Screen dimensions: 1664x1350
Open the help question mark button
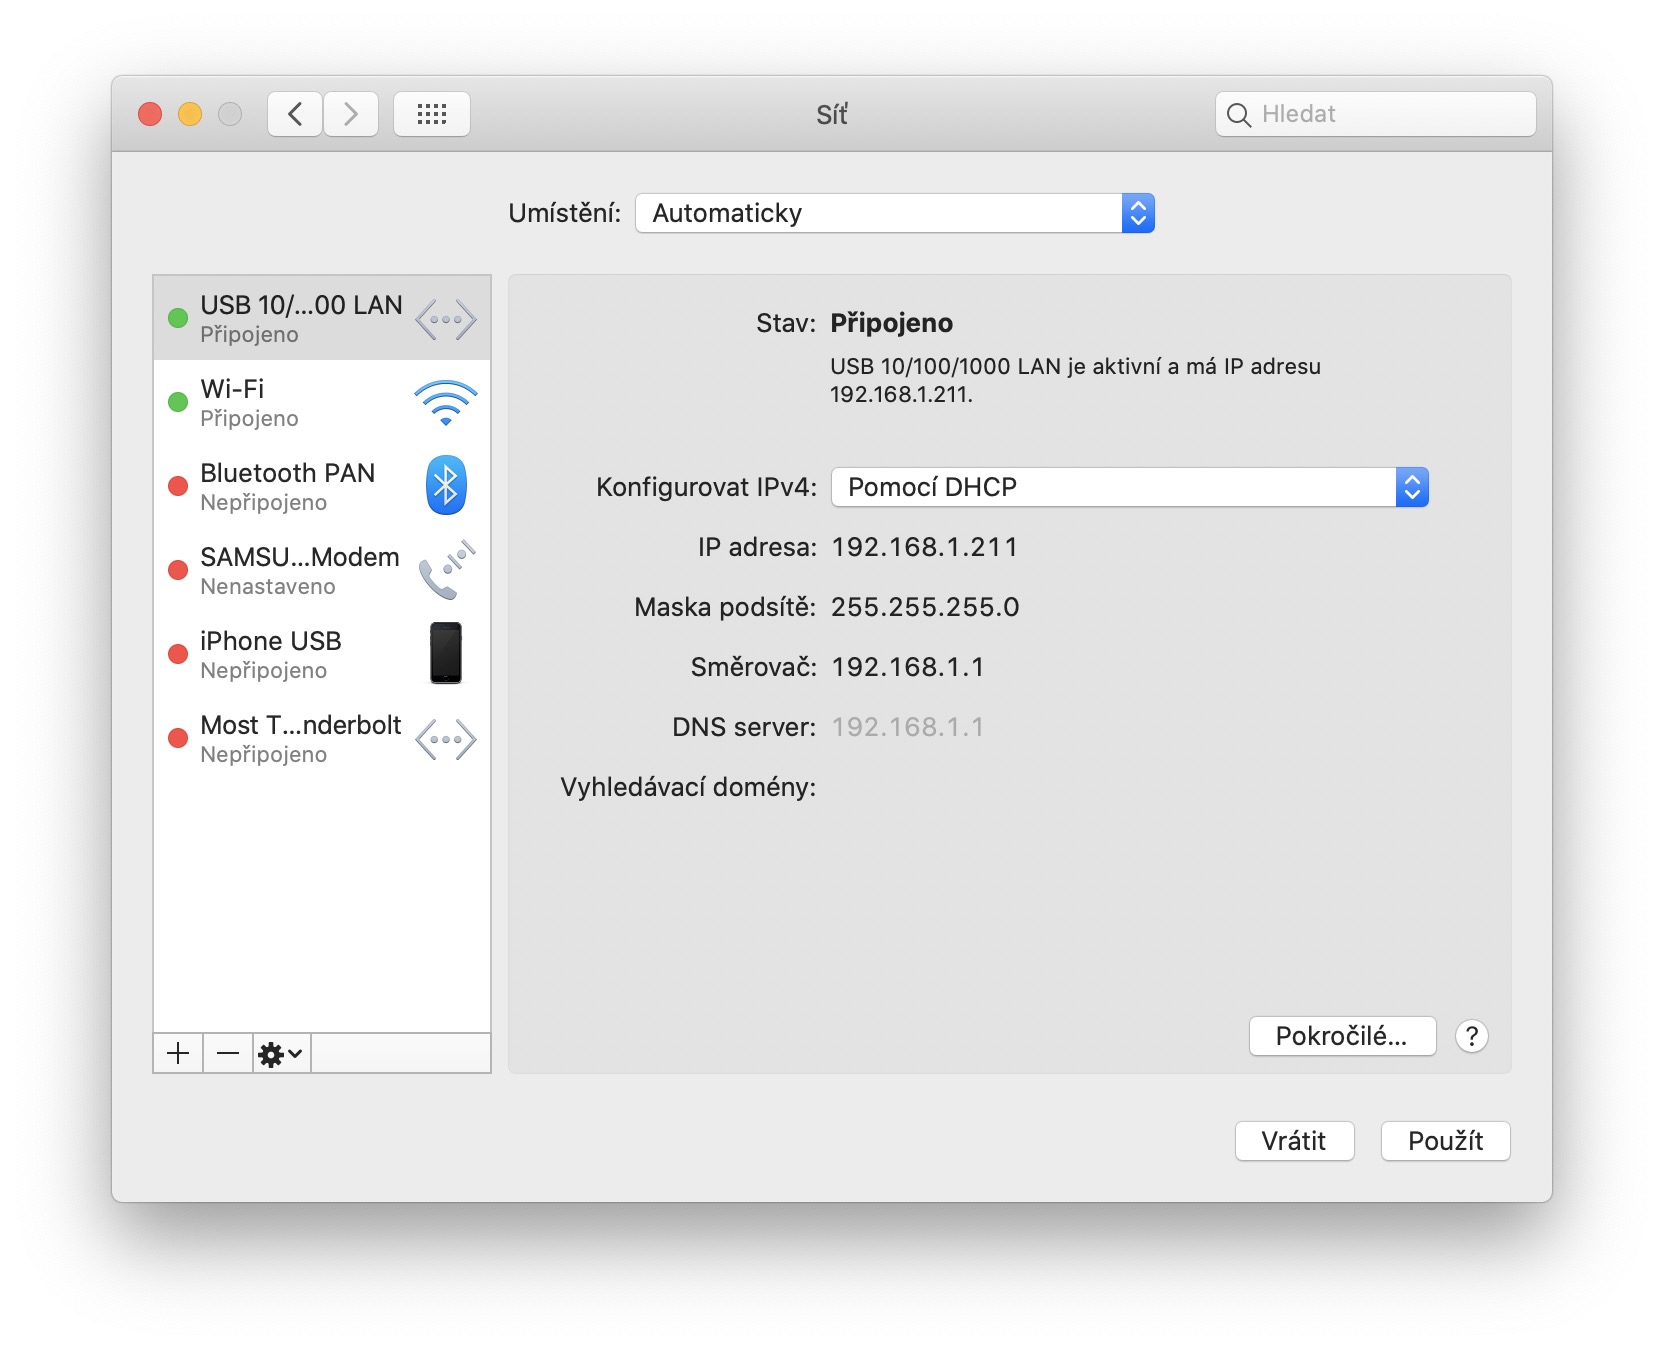click(x=1472, y=1036)
